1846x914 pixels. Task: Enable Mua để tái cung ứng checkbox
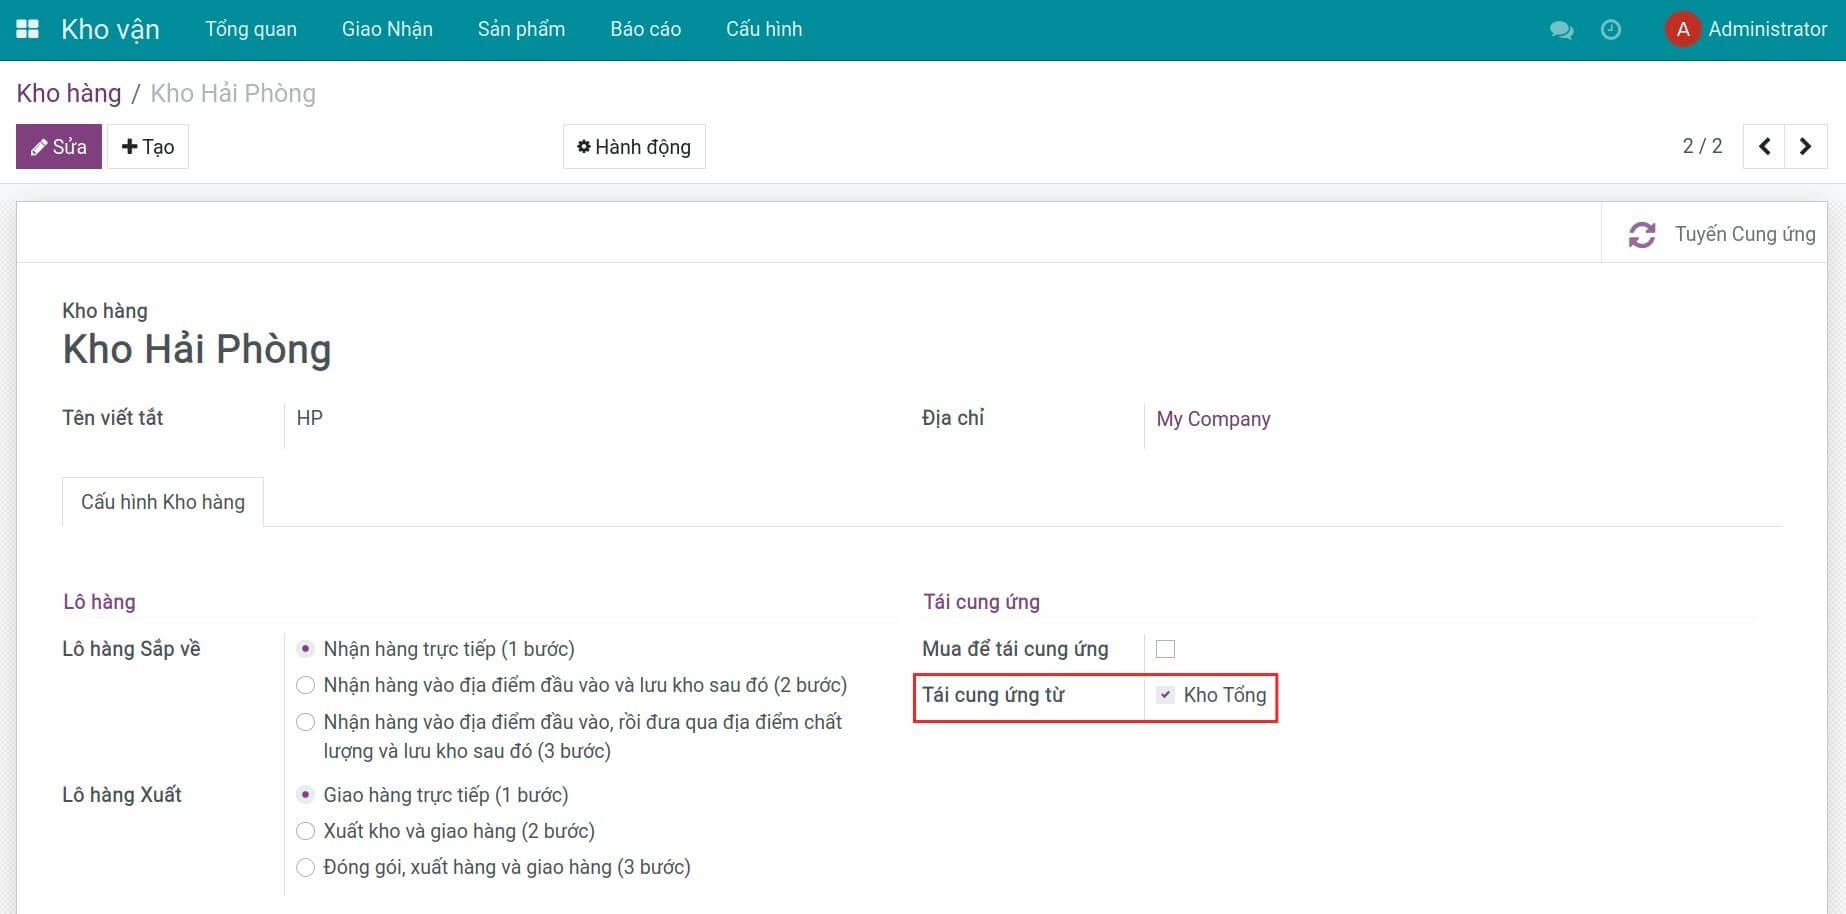pyautogui.click(x=1166, y=648)
